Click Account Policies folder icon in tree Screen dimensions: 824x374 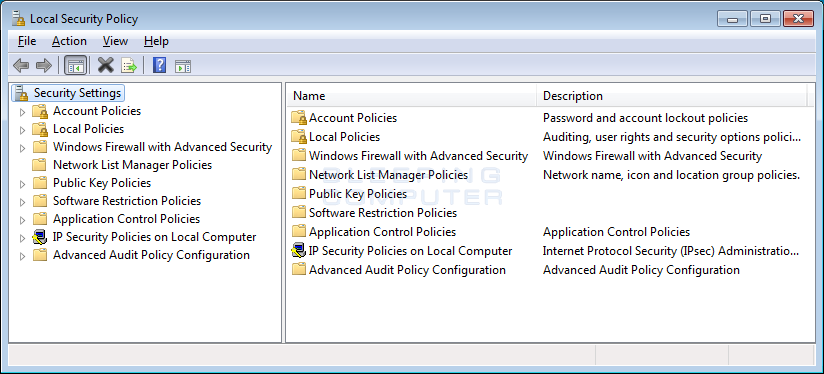(40, 111)
